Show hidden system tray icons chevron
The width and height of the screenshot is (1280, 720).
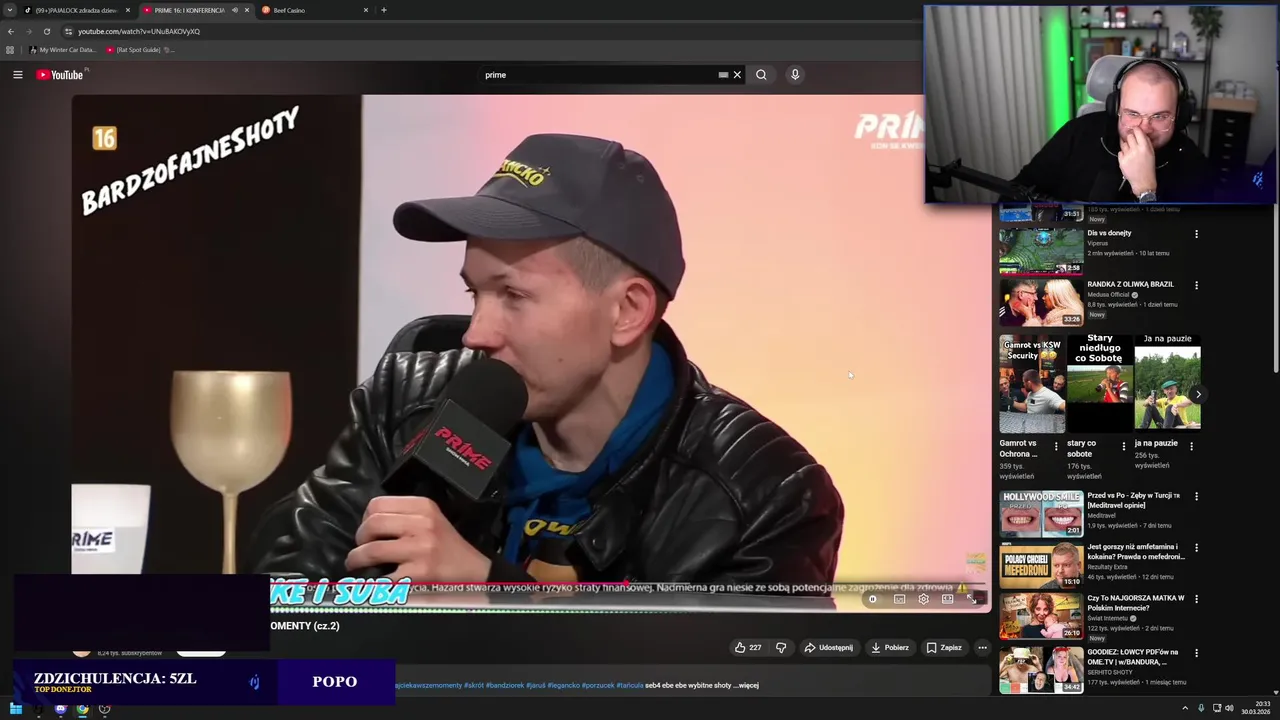point(1186,709)
